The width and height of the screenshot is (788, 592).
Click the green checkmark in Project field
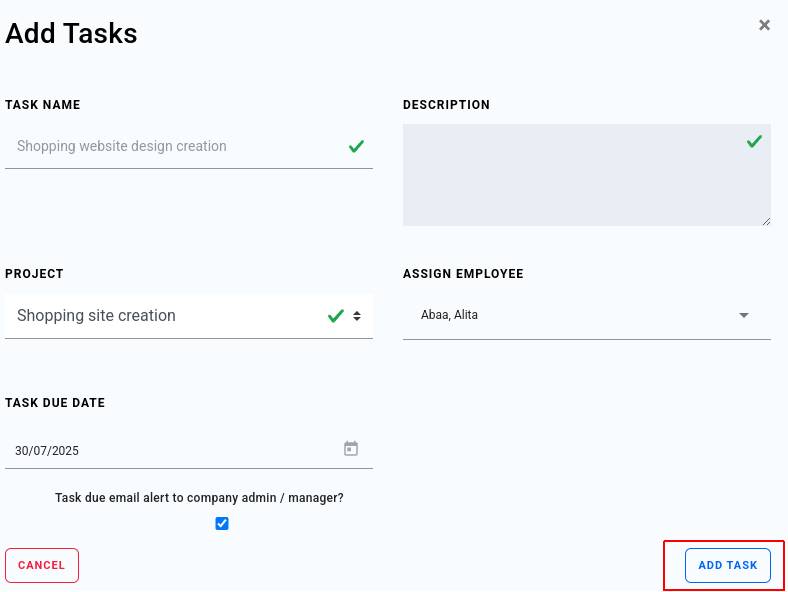[336, 316]
